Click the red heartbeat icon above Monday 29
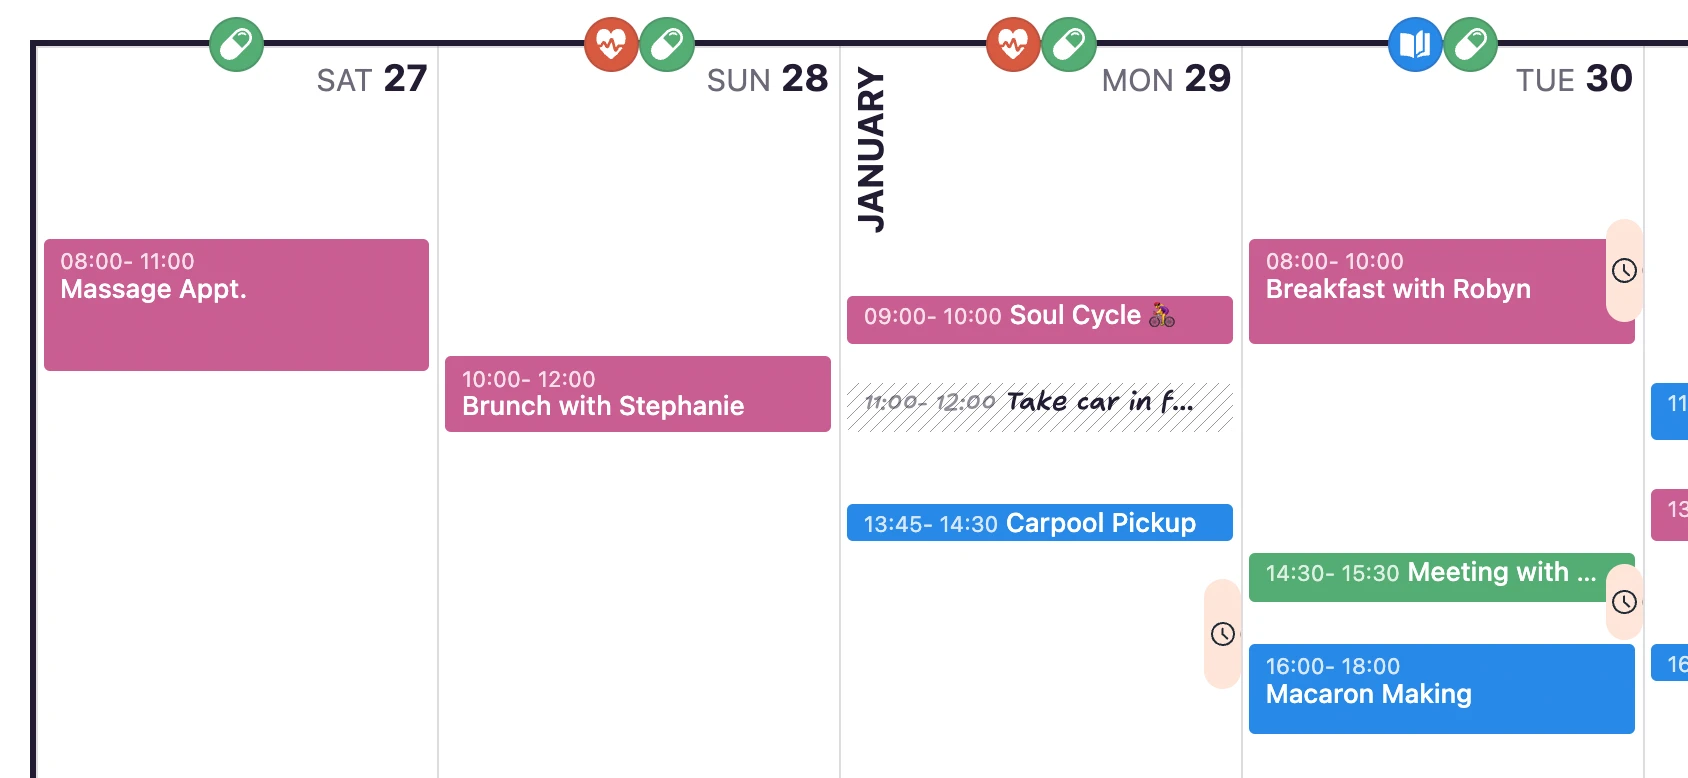Image resolution: width=1688 pixels, height=778 pixels. (x=1013, y=44)
